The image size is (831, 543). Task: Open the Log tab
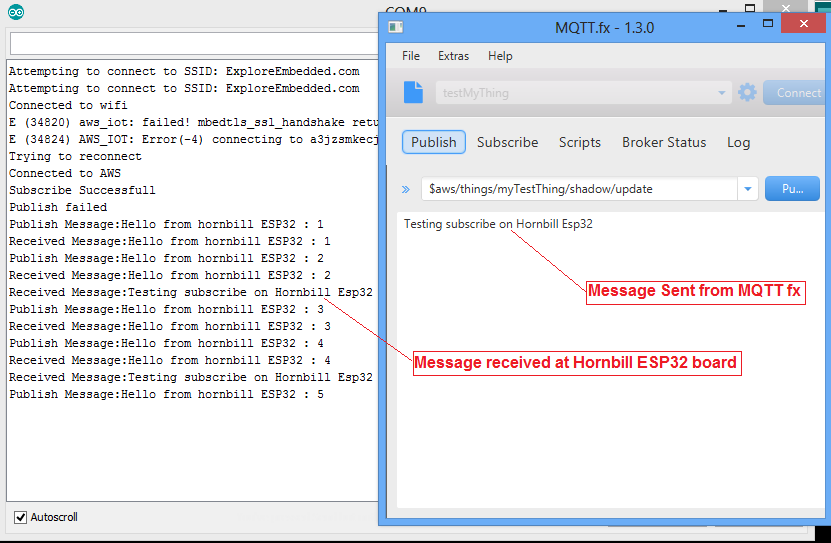pos(738,142)
